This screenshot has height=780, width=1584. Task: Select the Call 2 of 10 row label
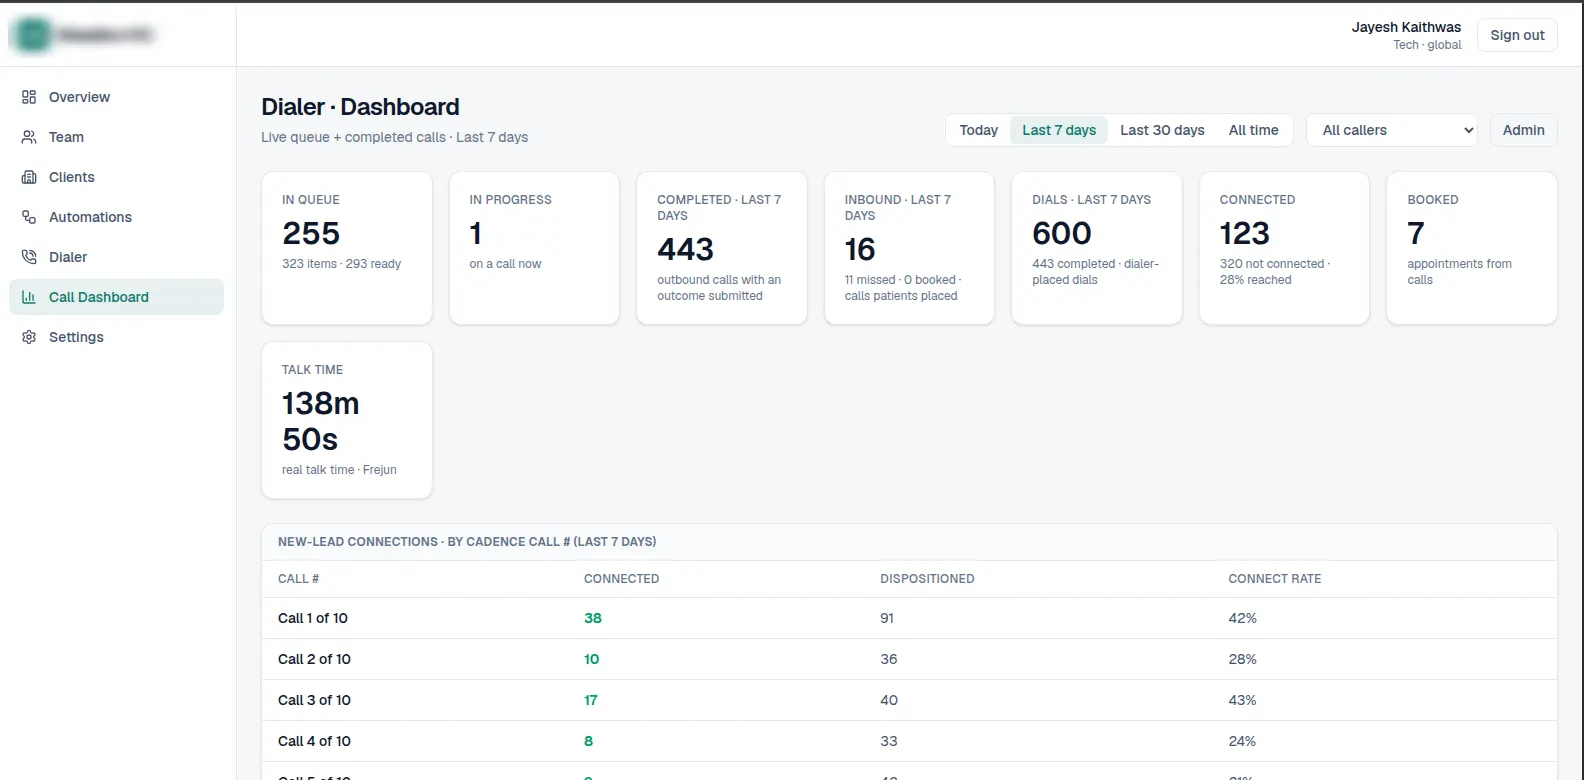314,659
